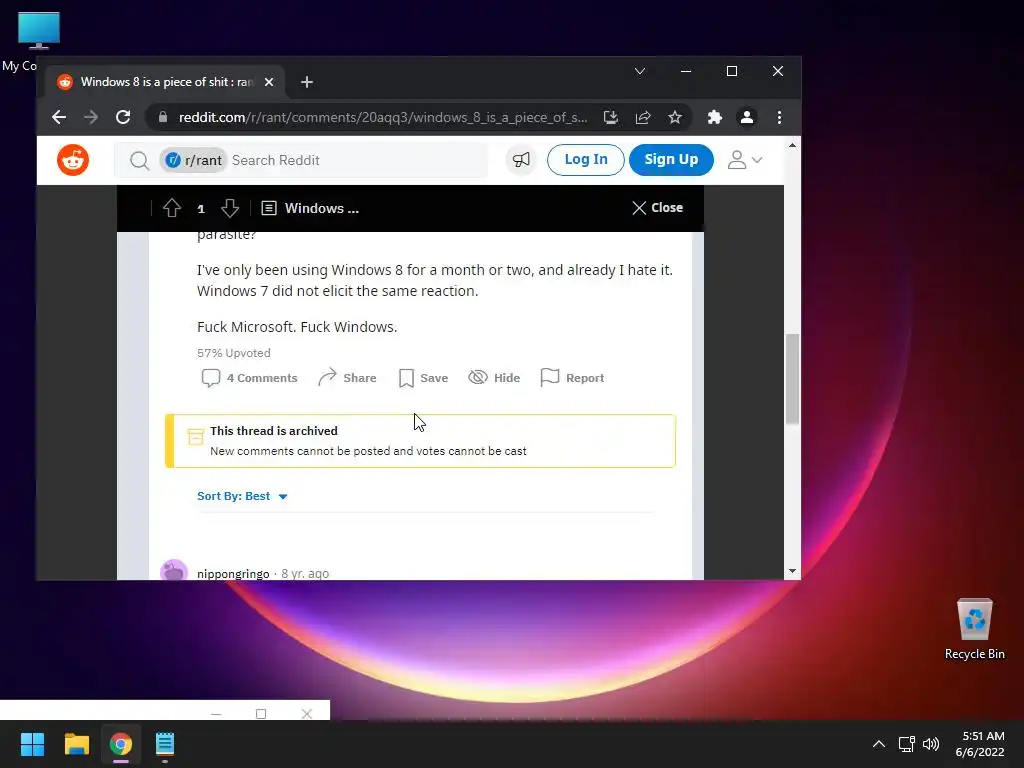Open Chrome profile icon

pos(747,118)
